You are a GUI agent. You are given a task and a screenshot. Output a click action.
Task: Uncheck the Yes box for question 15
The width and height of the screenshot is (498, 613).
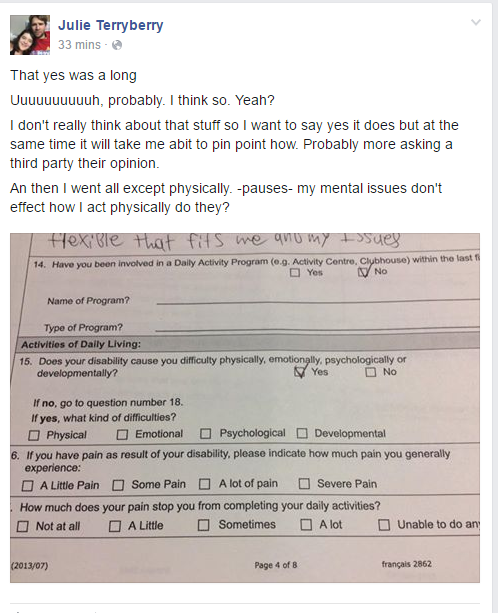[299, 372]
